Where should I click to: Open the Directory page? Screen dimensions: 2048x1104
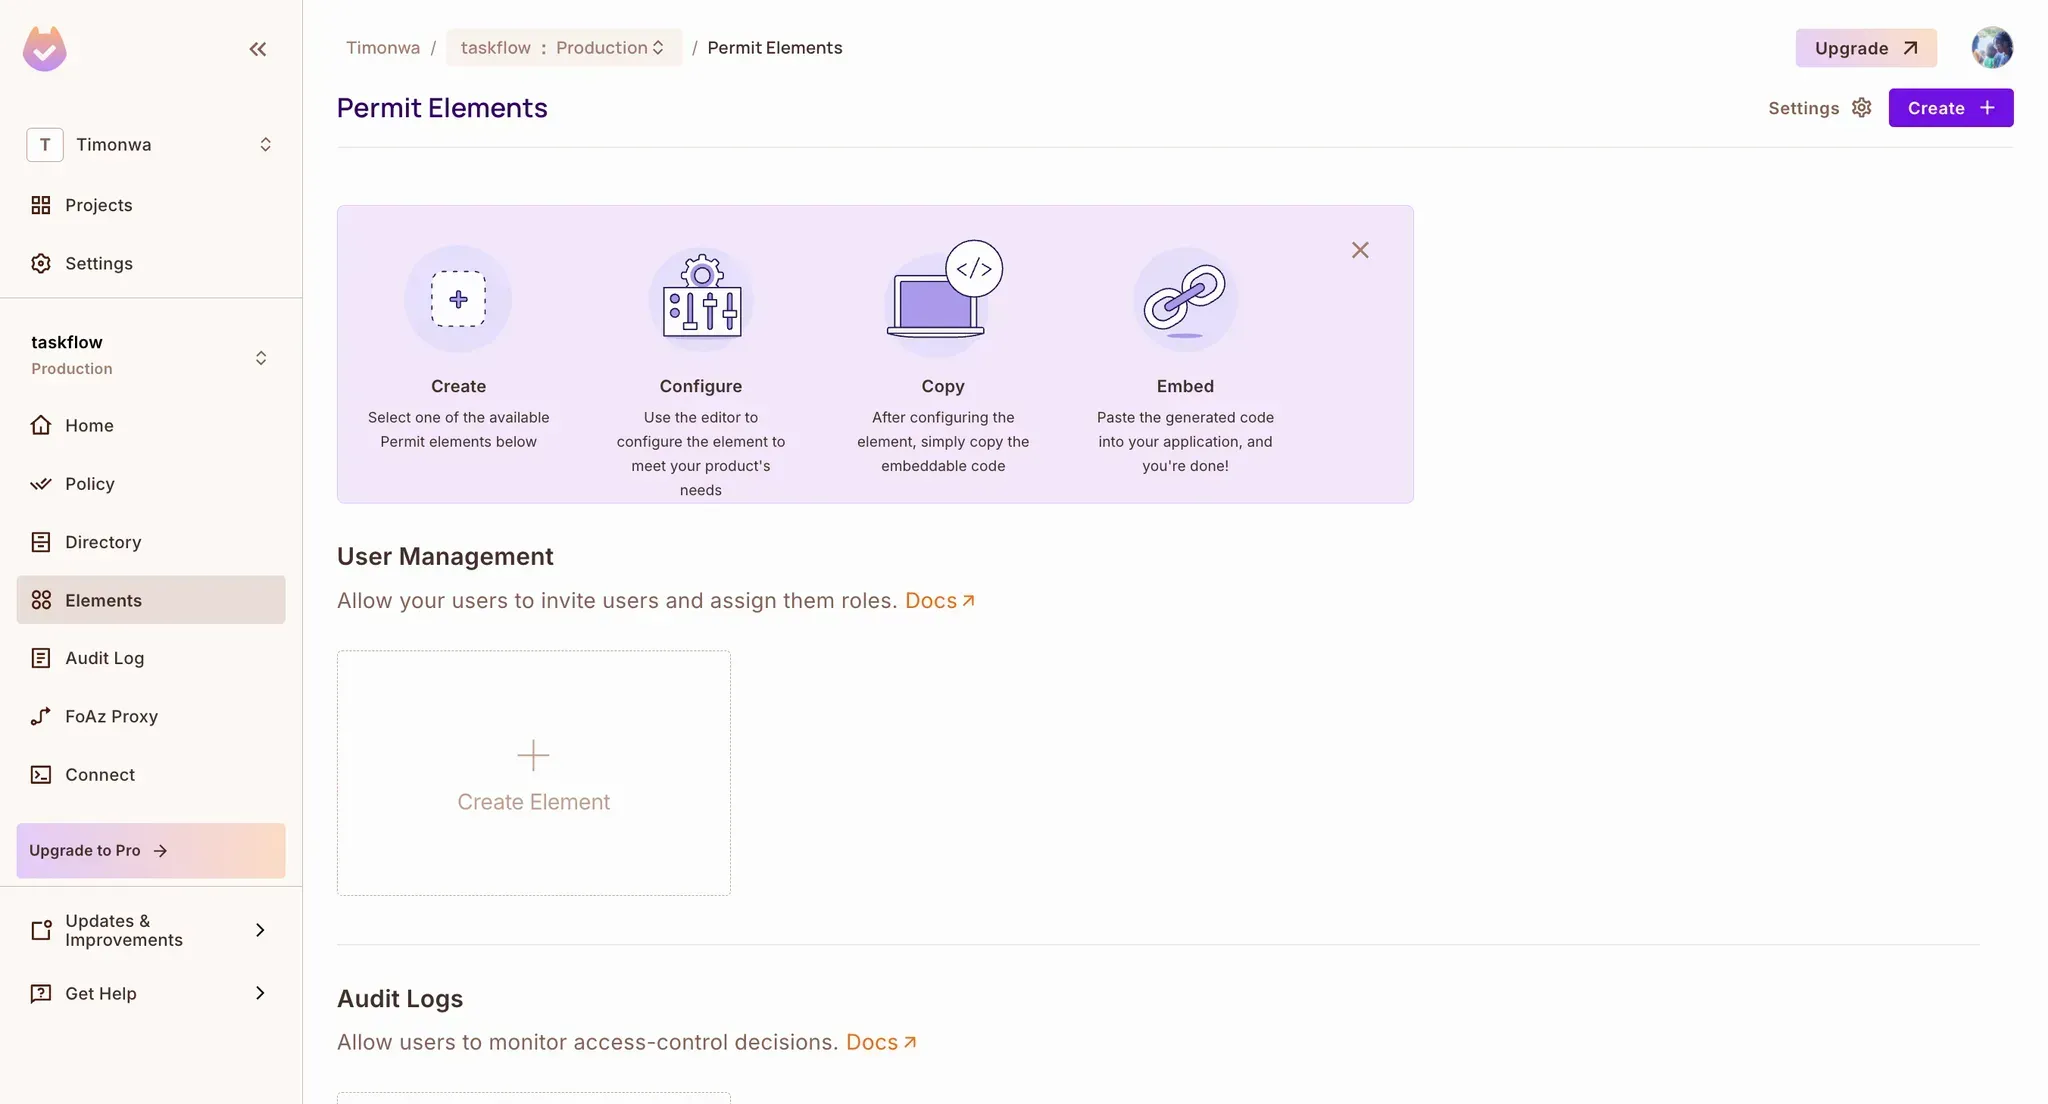103,542
